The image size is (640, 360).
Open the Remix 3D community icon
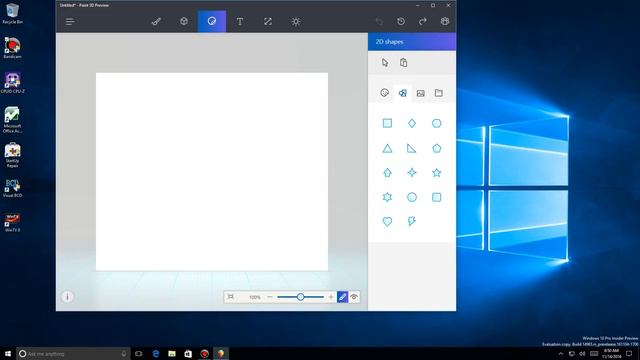point(445,22)
